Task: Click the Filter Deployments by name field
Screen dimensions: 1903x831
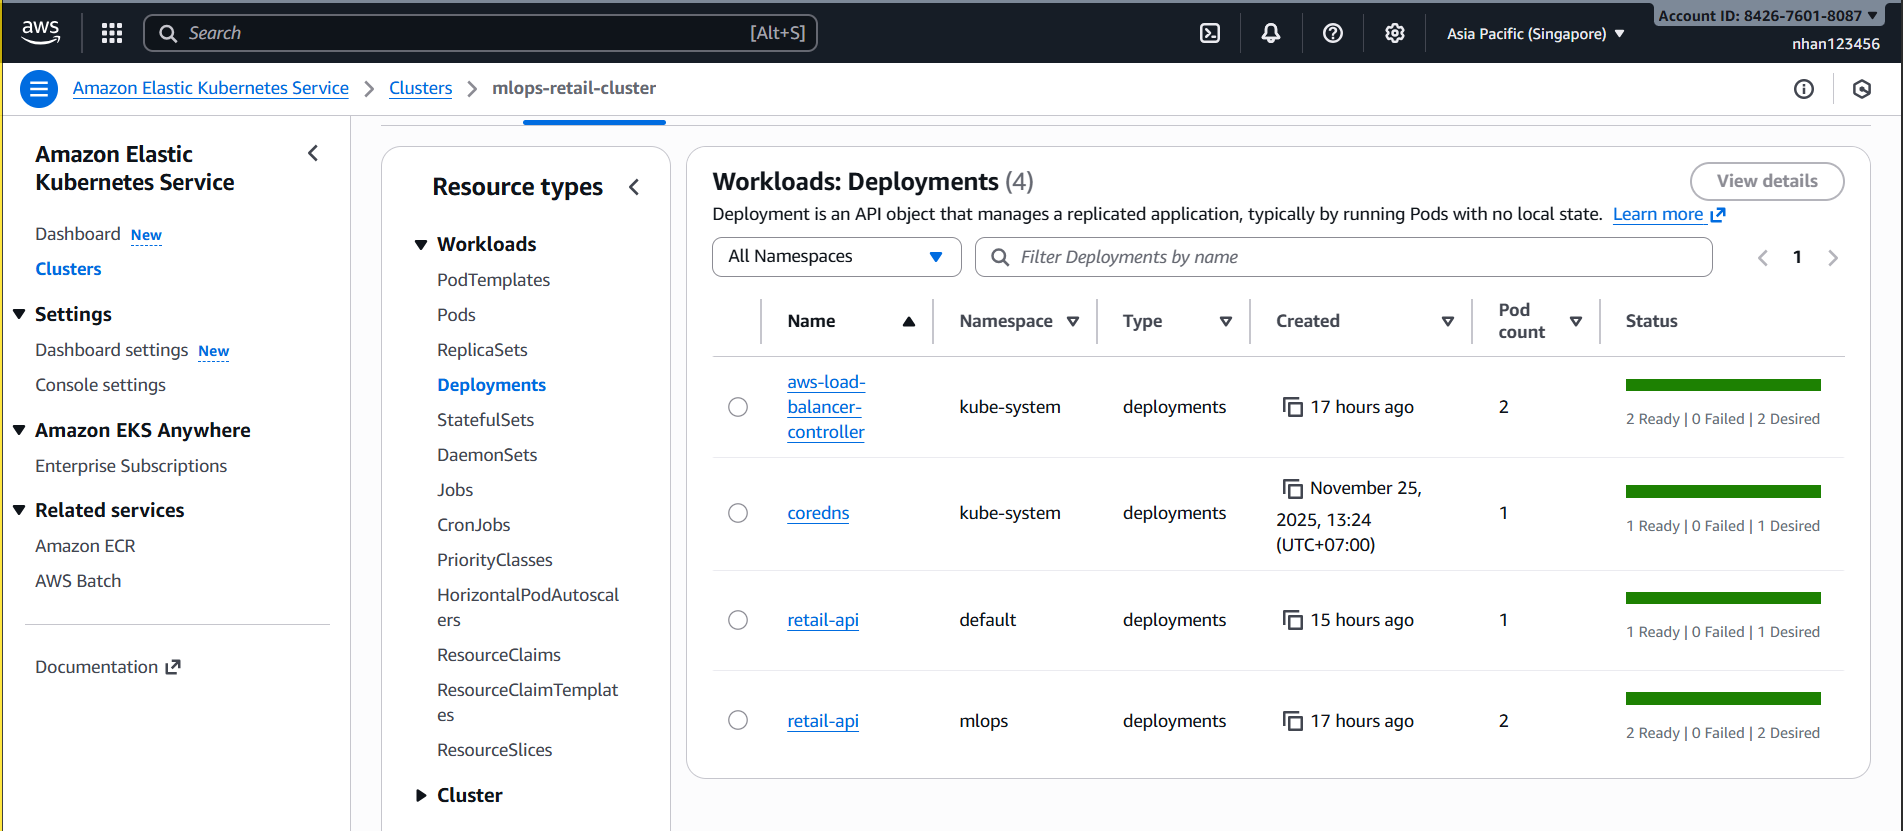Action: click(x=1342, y=257)
